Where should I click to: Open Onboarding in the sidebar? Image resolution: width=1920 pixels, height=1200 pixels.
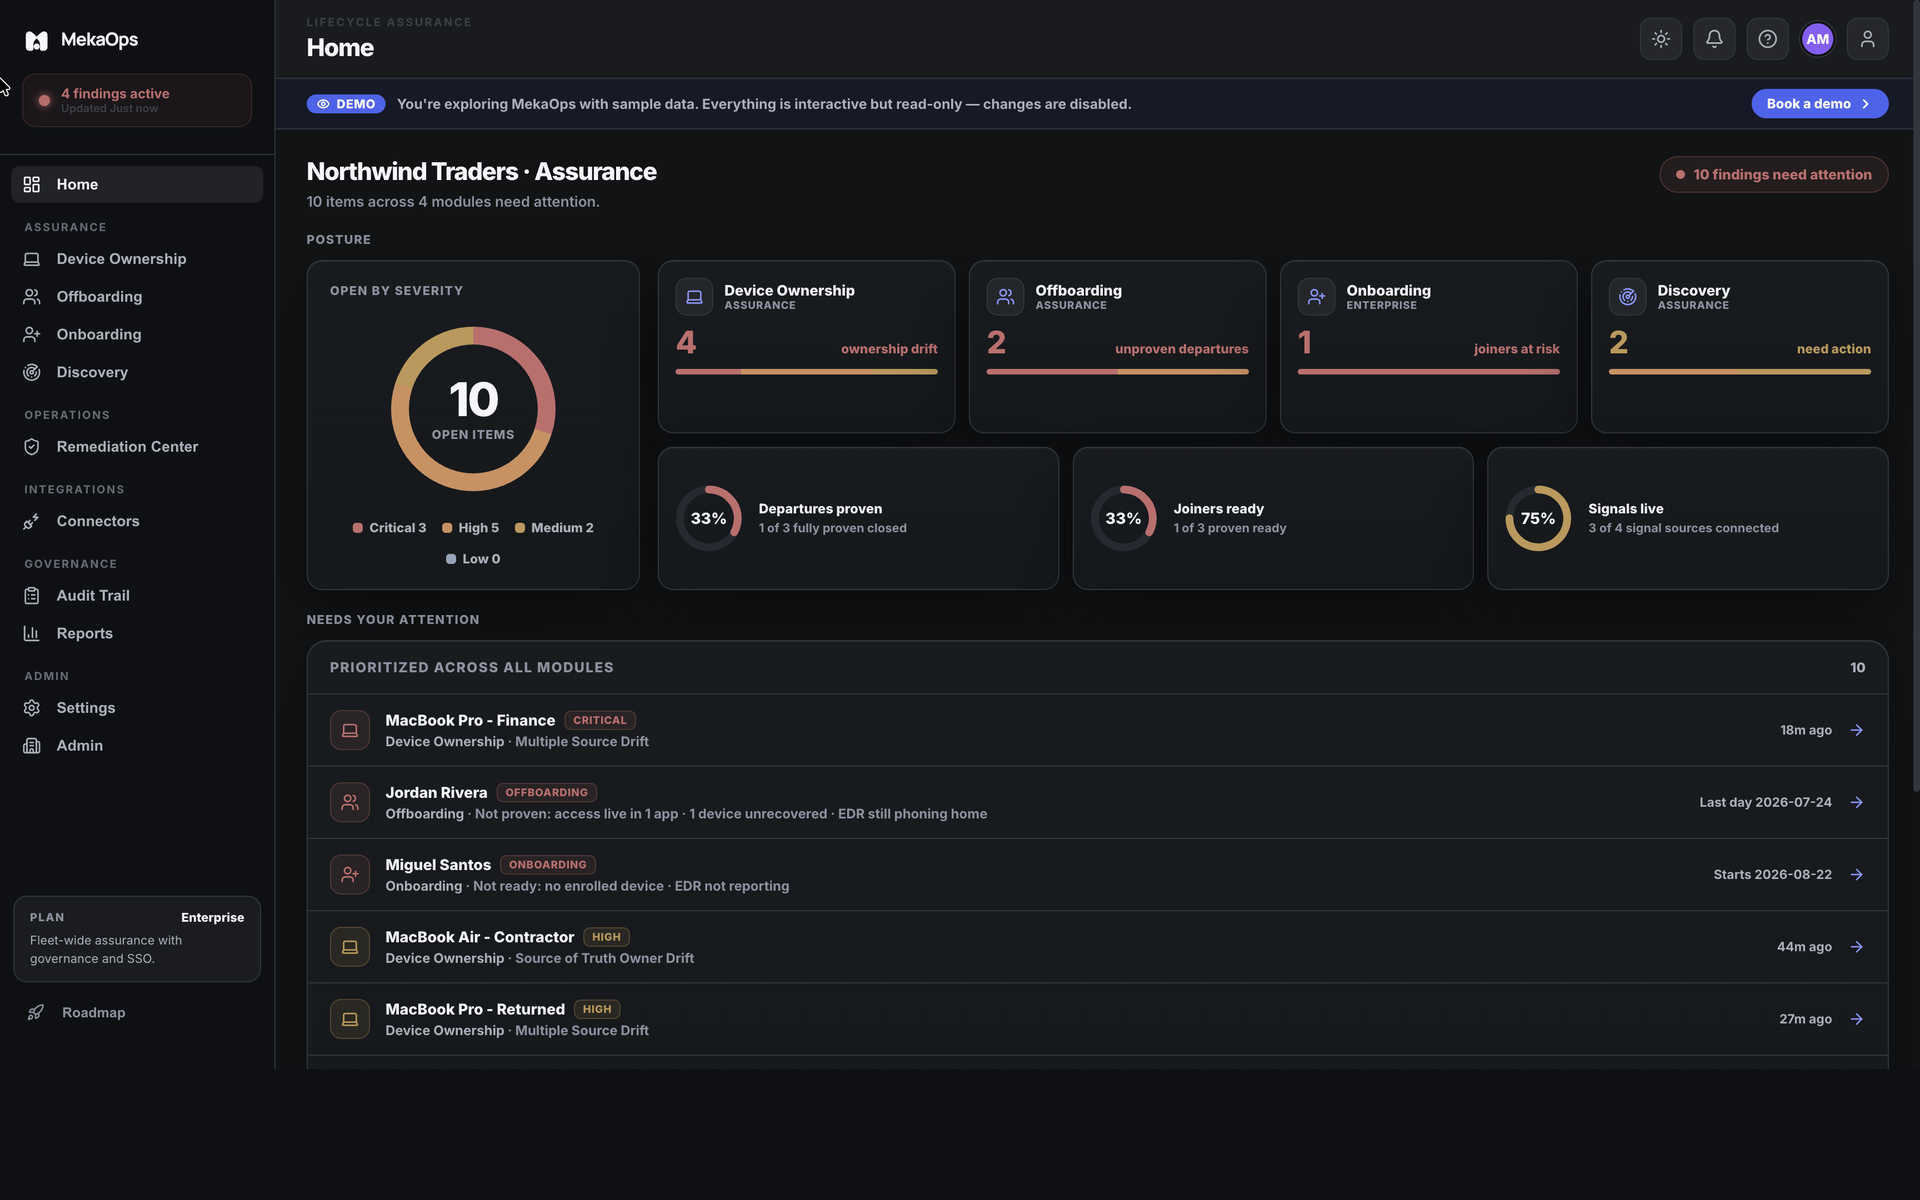(137, 334)
